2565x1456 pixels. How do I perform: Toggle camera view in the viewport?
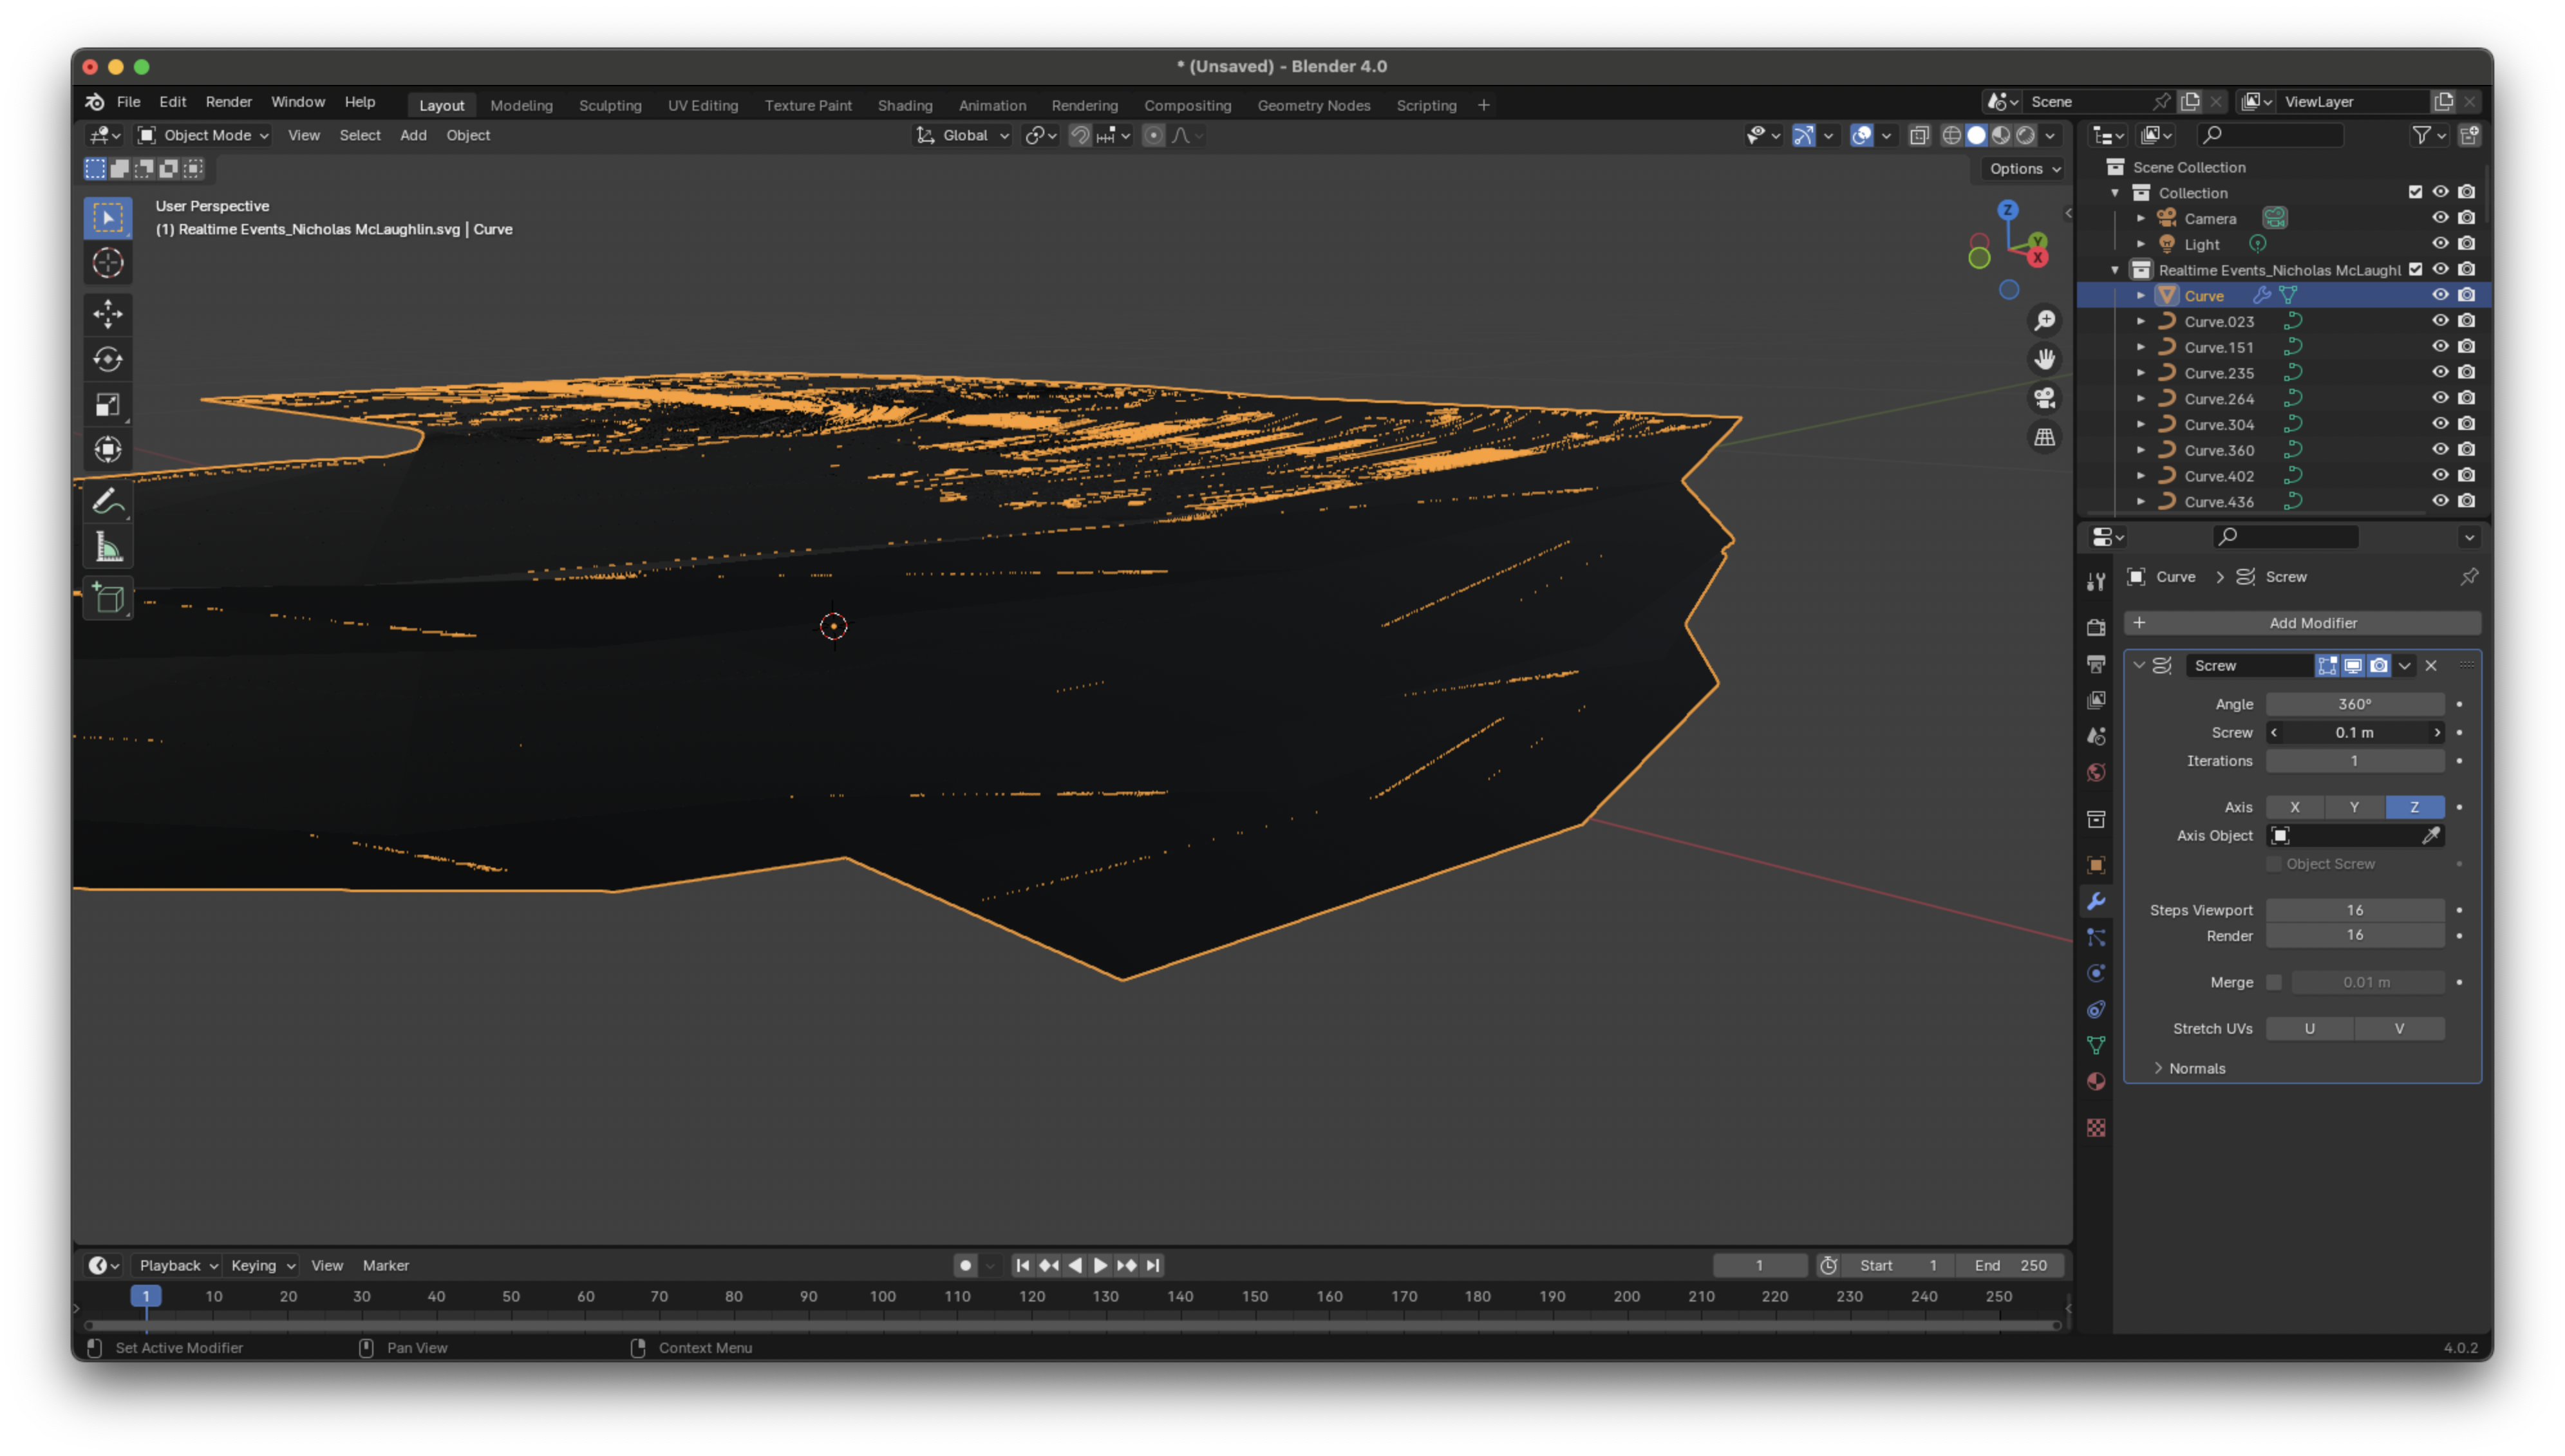coord(2045,398)
